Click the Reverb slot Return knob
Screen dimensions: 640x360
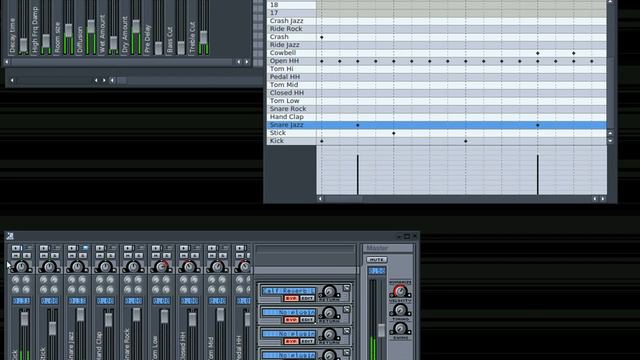(329, 292)
